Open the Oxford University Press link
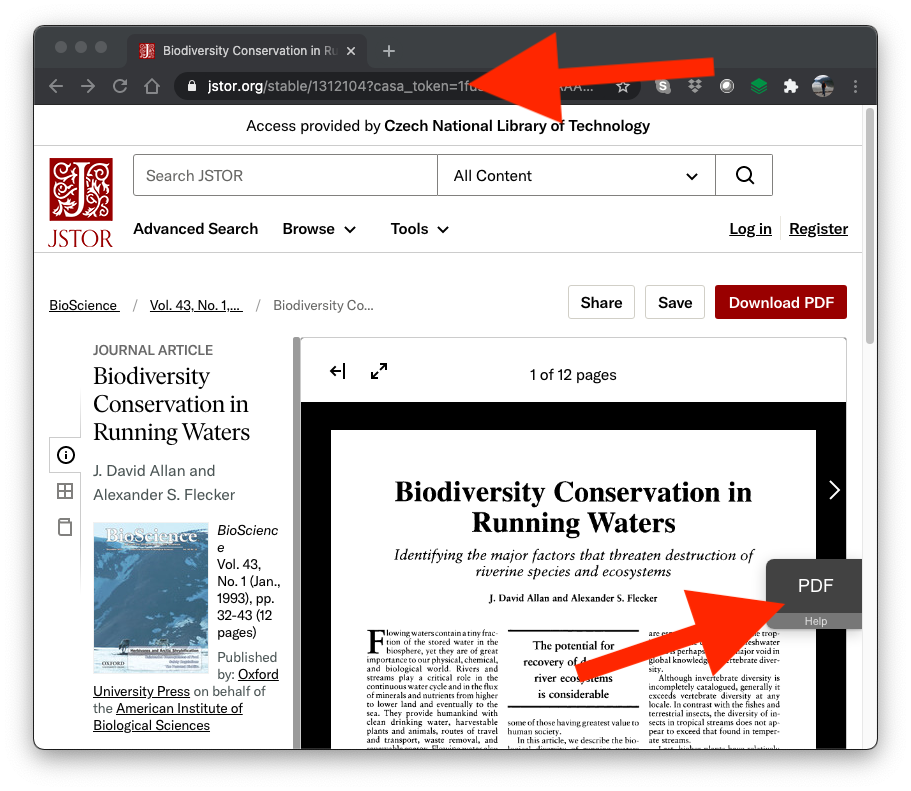 186,683
